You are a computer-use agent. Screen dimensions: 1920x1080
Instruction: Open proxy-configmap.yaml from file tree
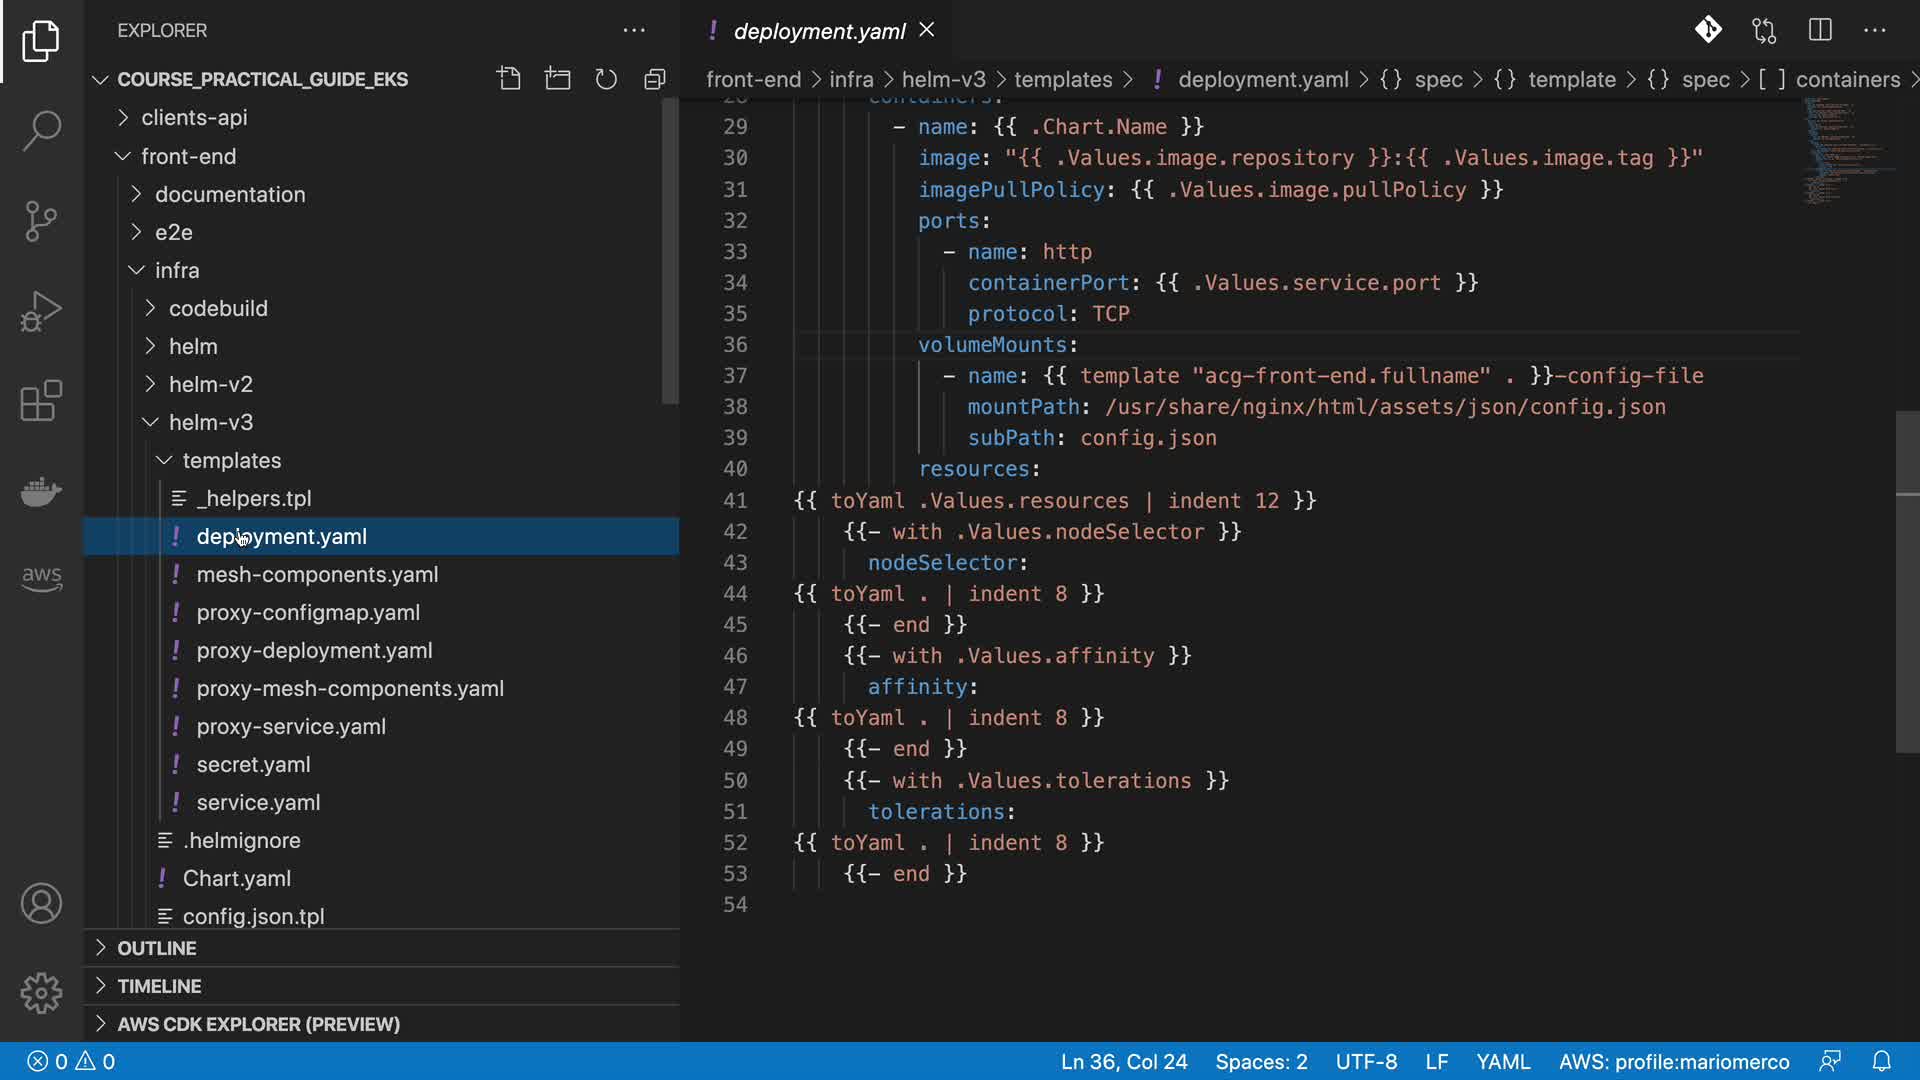(308, 612)
